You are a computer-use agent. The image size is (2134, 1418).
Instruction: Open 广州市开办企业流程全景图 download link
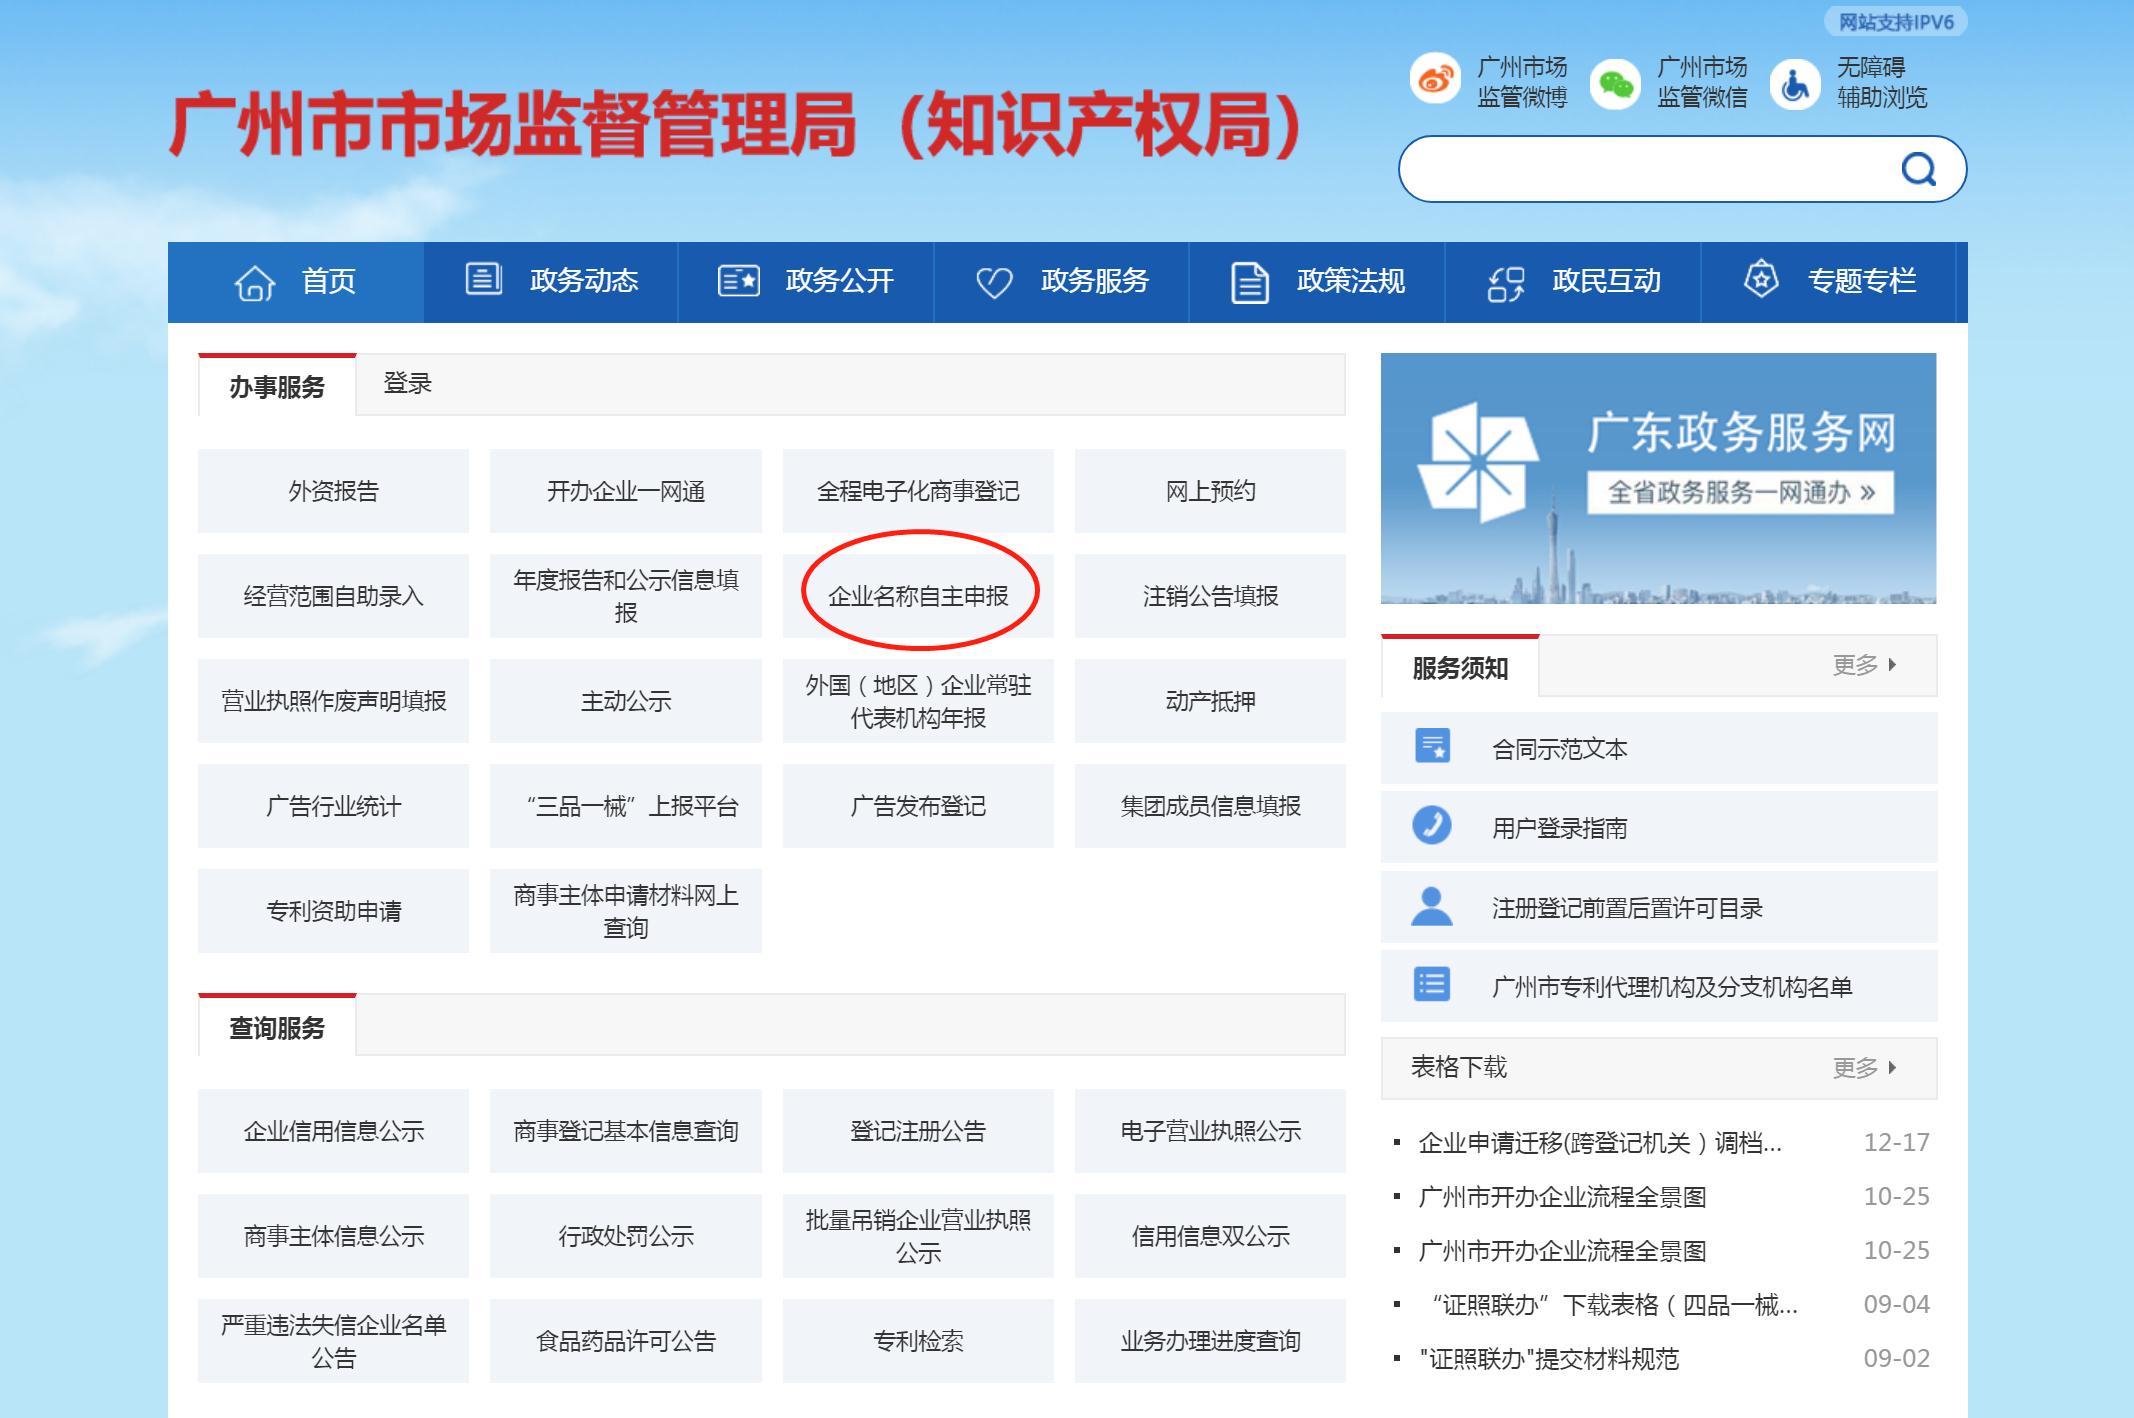point(1562,1197)
